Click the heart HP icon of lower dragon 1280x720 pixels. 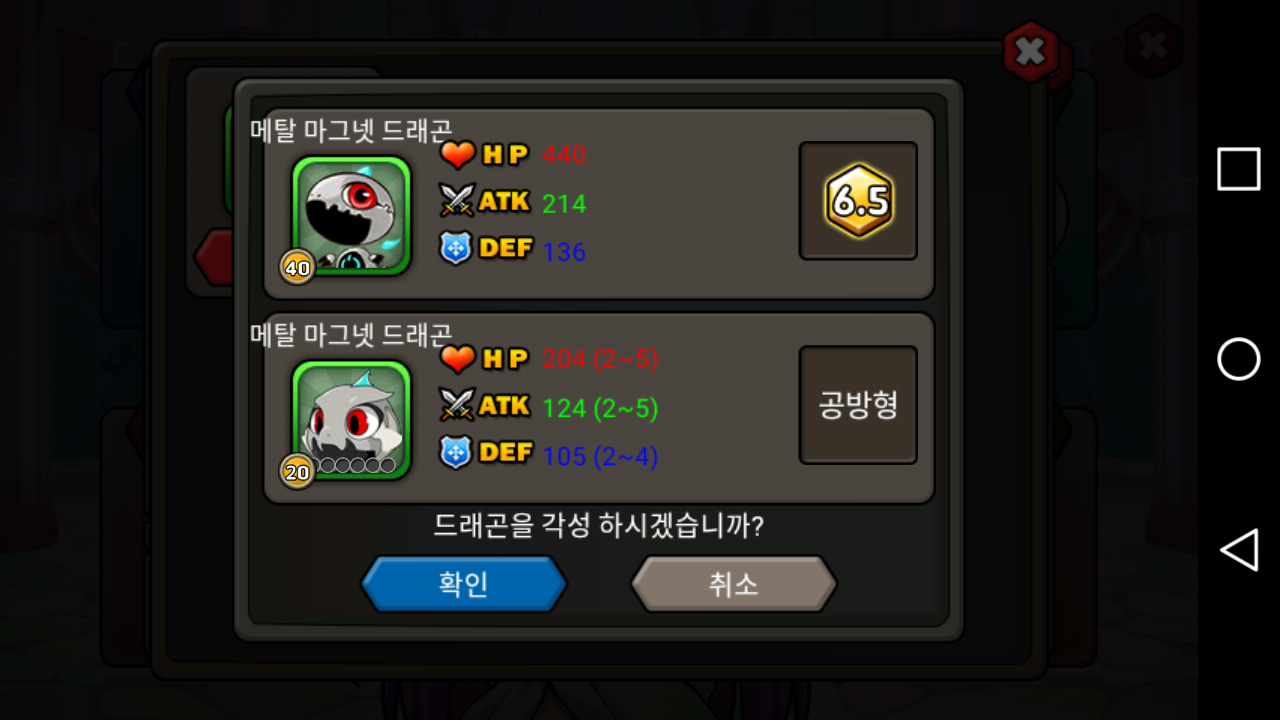(458, 359)
